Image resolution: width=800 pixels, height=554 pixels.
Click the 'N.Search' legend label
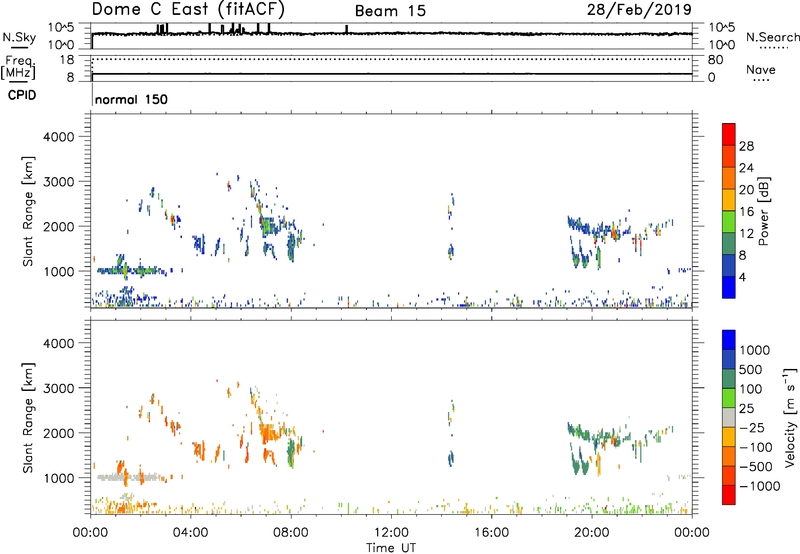(772, 37)
